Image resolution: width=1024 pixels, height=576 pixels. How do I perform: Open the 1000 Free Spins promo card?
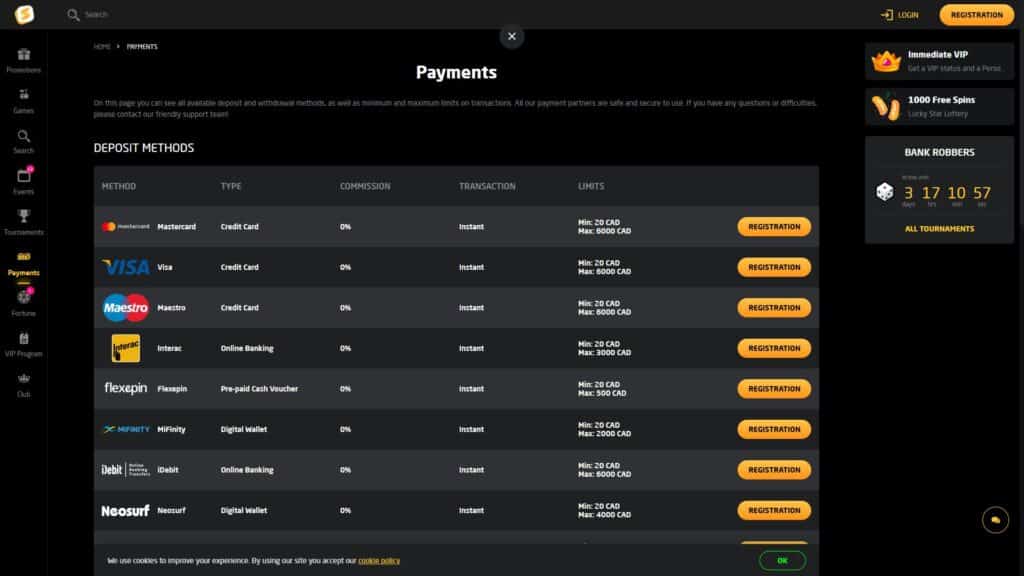click(939, 106)
